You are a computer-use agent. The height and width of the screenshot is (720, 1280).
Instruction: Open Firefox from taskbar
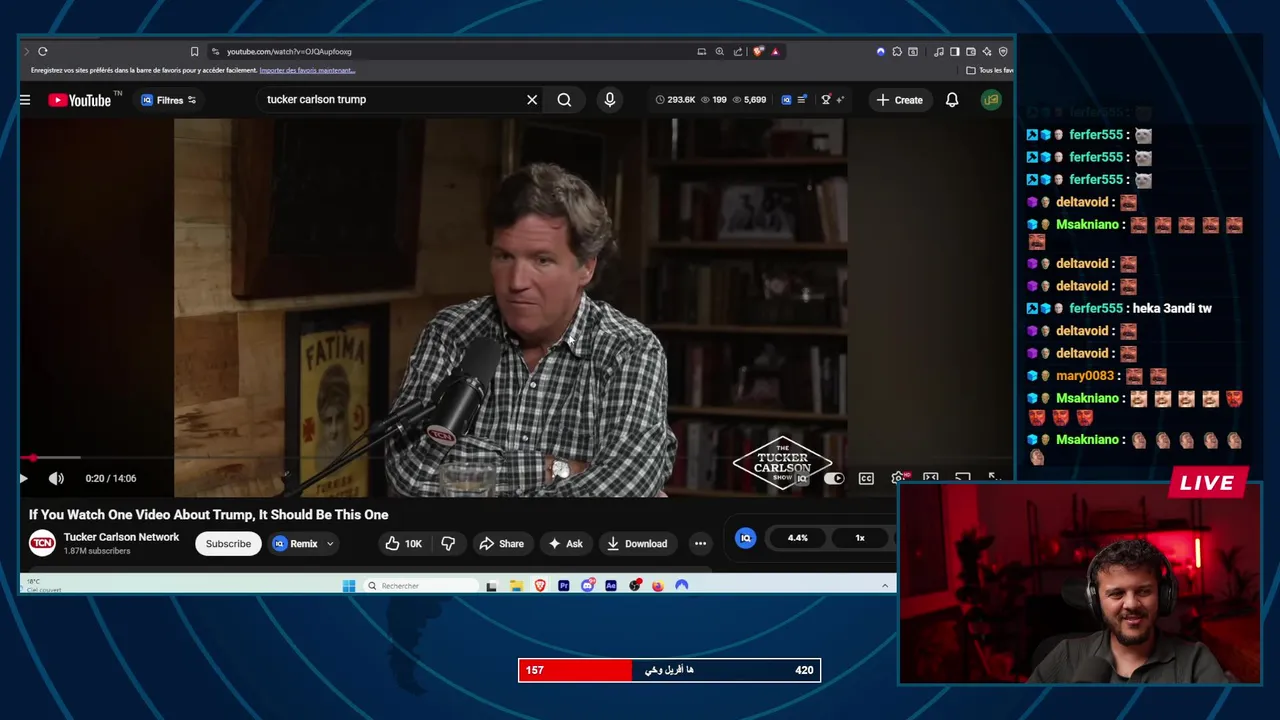[x=657, y=586]
